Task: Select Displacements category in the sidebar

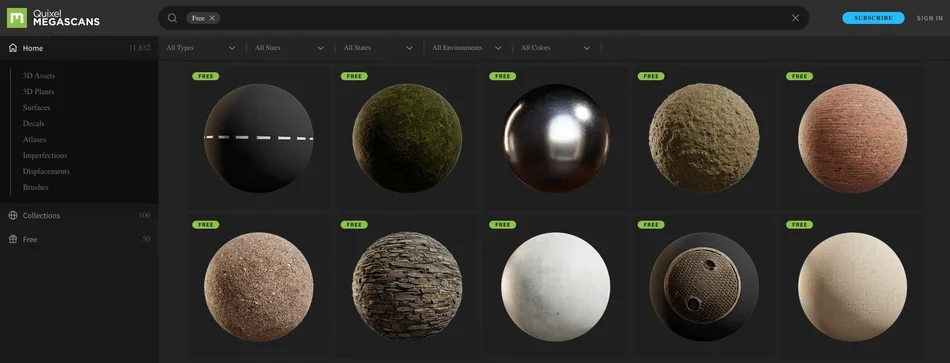Action: [x=46, y=171]
